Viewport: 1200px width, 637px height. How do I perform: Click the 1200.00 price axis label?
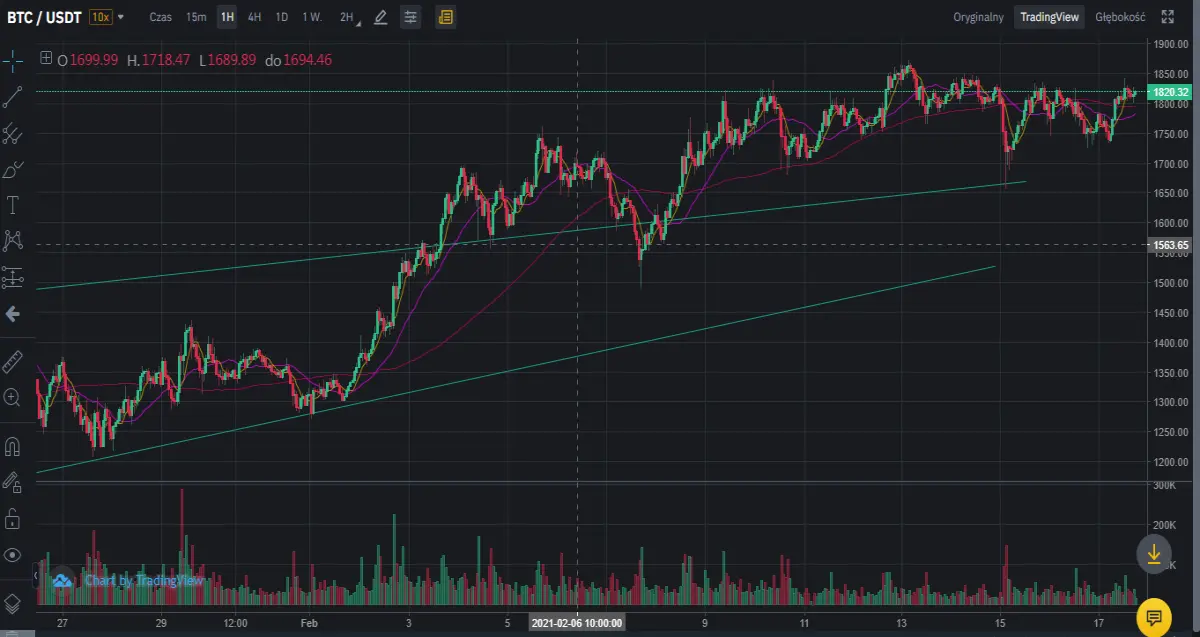pyautogui.click(x=1170, y=463)
